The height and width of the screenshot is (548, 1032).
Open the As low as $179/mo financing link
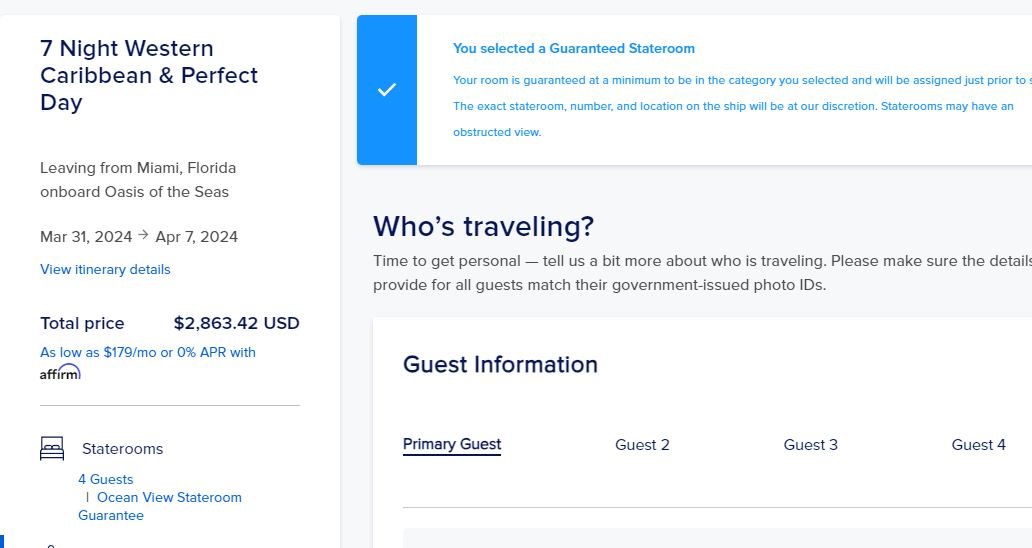tap(148, 352)
